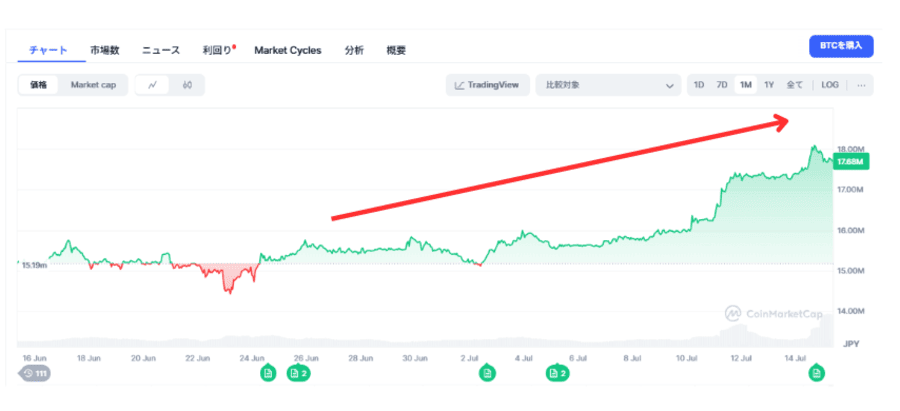900x411 pixels.
Task: Click the 20 Jun date label
Action: point(143,358)
